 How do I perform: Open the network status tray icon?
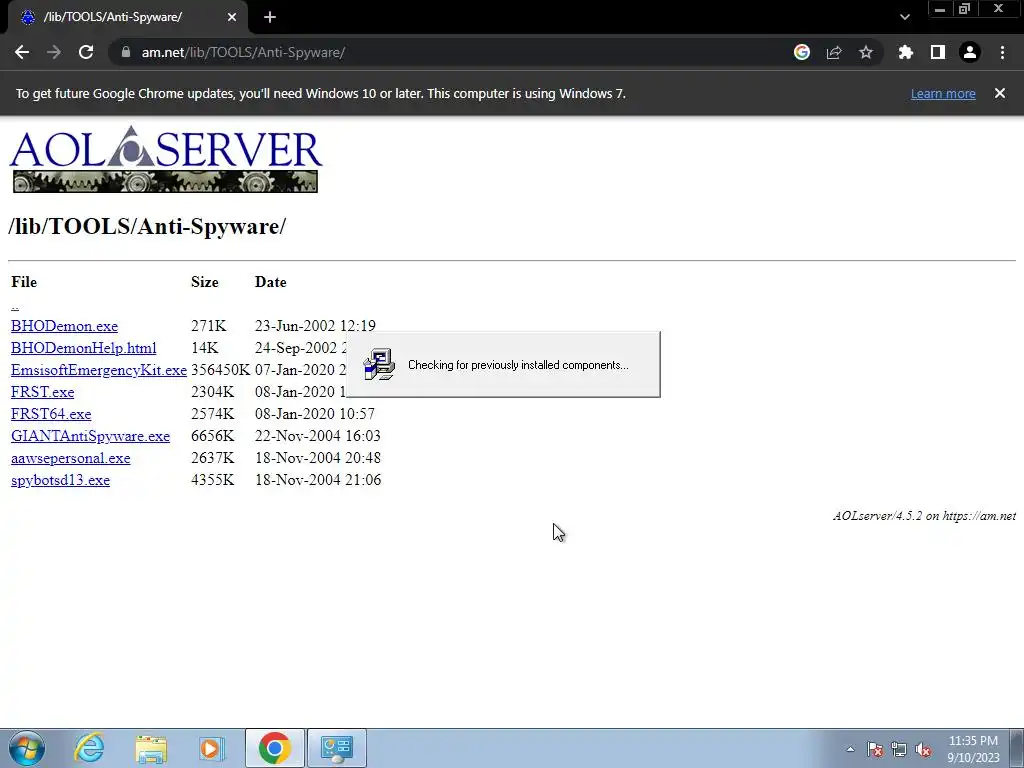pos(899,749)
